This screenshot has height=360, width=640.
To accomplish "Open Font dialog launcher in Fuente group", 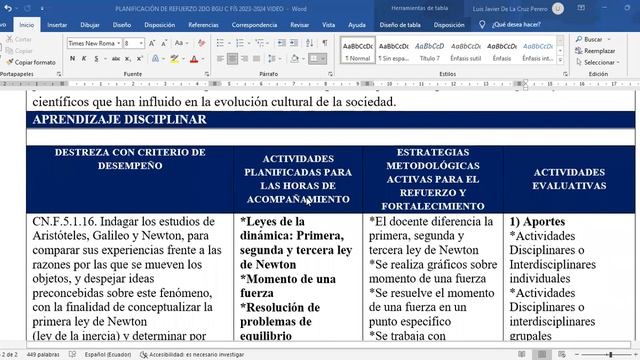I will coord(207,74).
